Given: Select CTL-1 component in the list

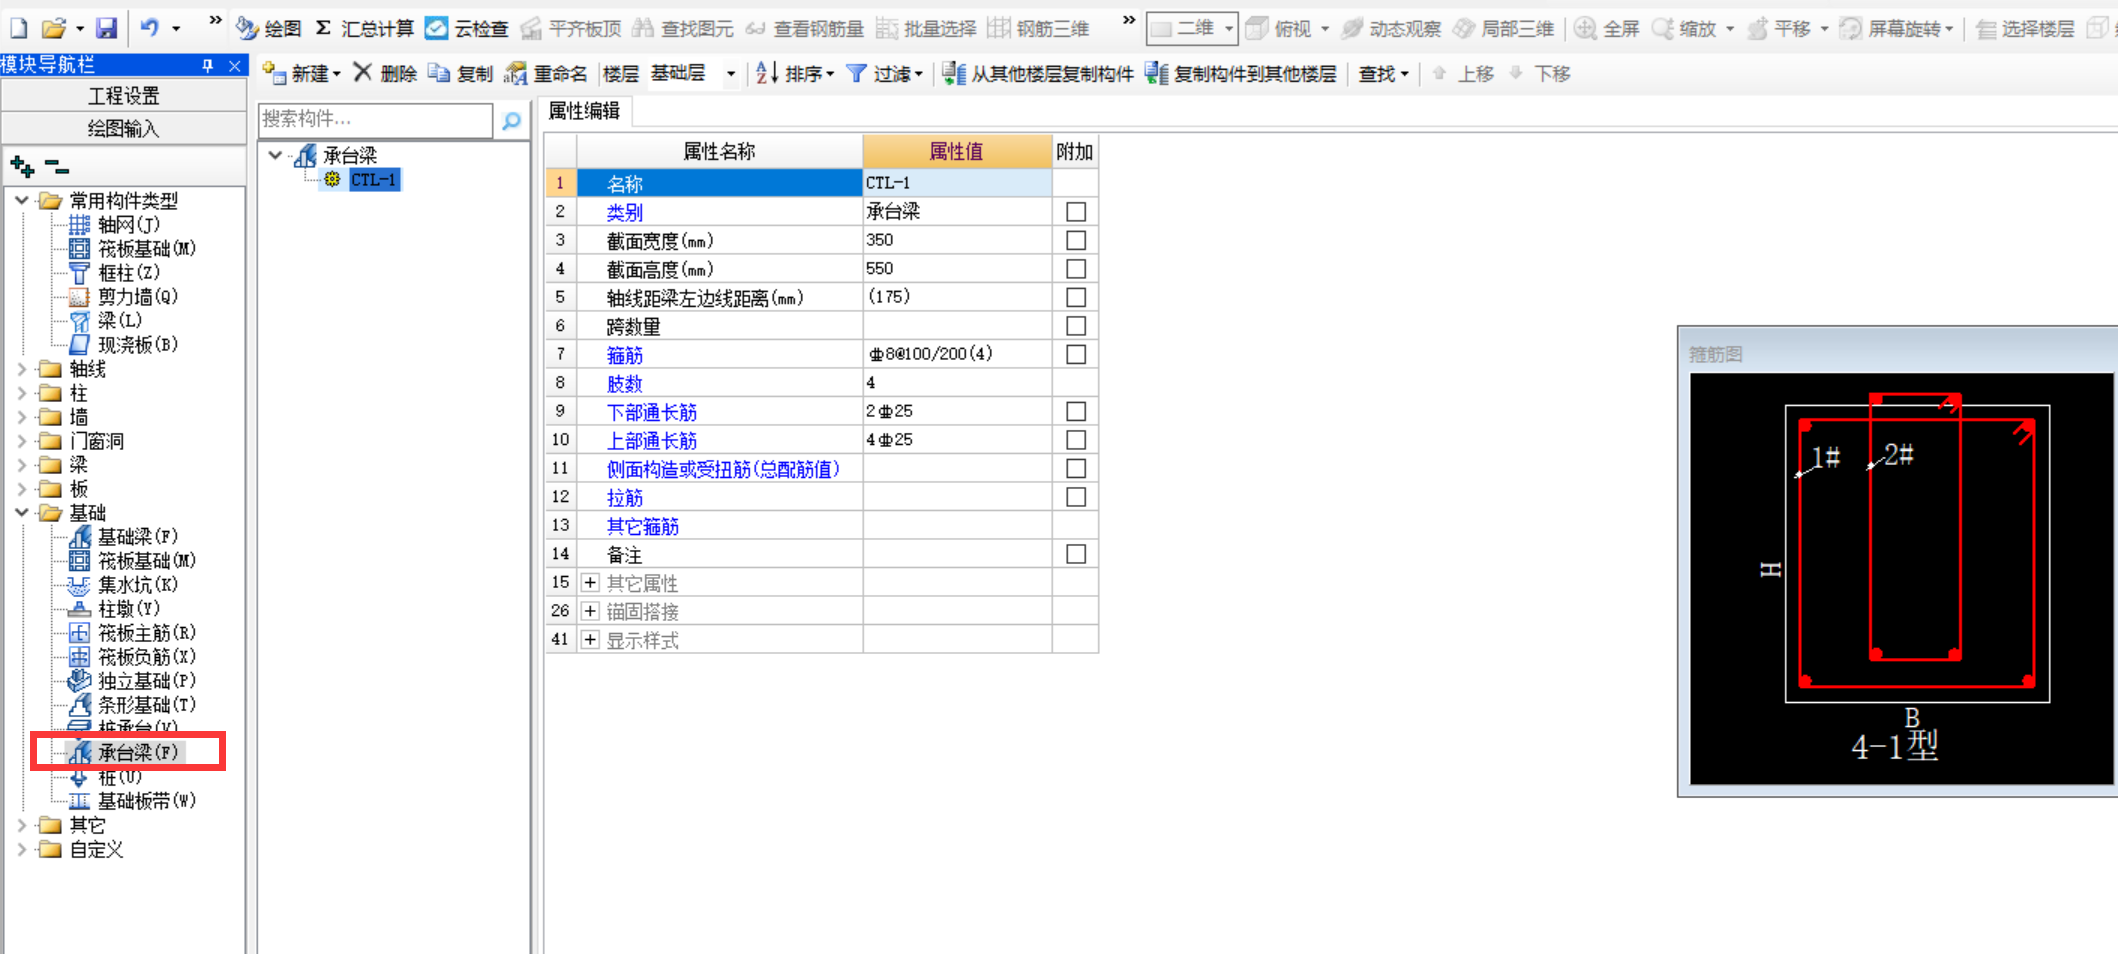Looking at the screenshot, I should click(x=373, y=180).
